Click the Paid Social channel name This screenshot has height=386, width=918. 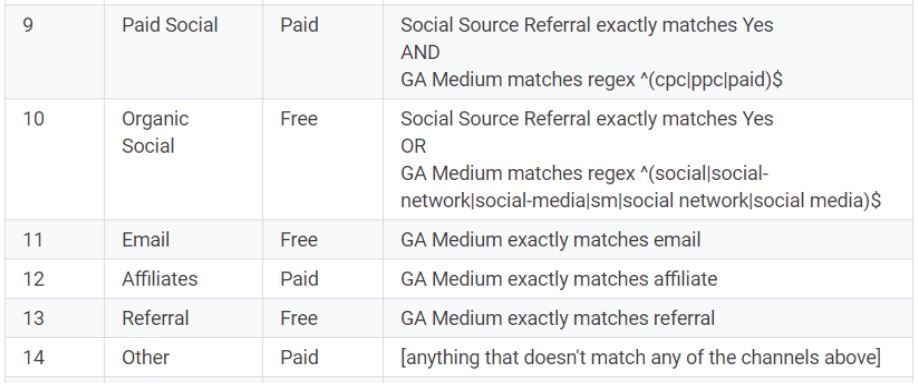(x=170, y=25)
